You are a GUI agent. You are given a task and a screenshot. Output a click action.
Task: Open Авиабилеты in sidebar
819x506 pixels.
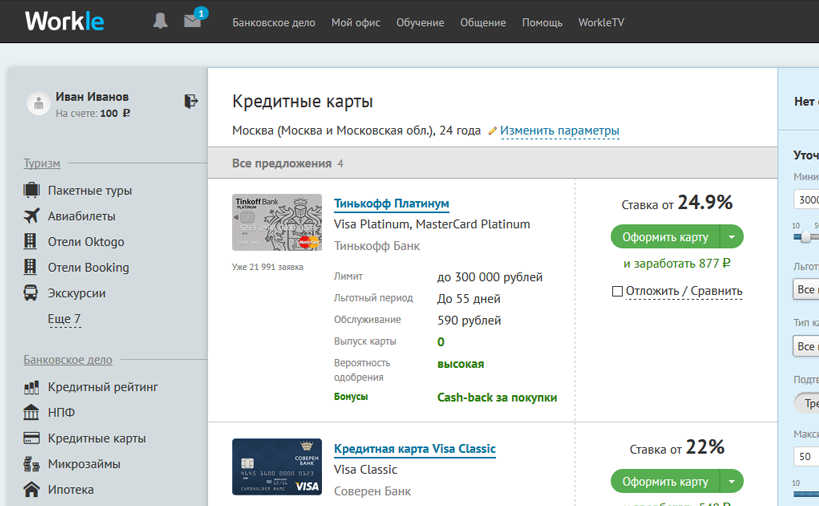click(81, 216)
